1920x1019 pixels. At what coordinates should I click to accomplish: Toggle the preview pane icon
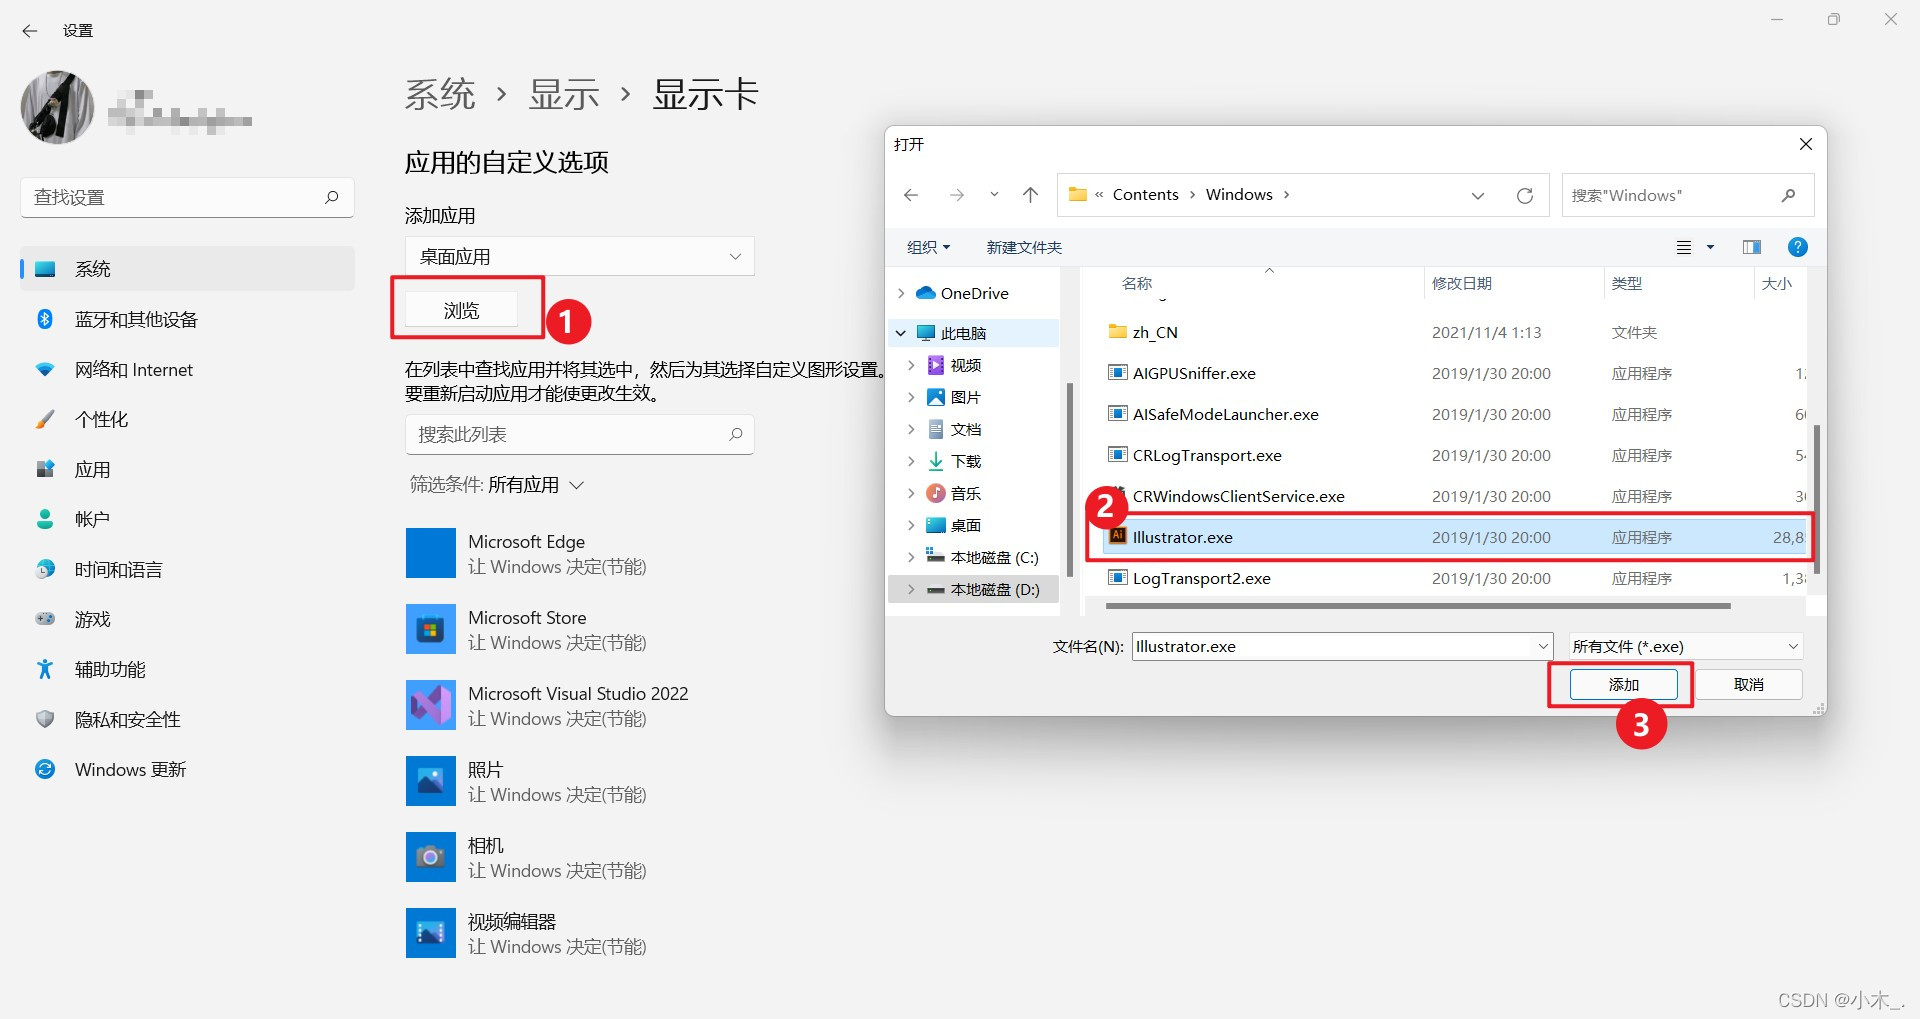tap(1752, 247)
